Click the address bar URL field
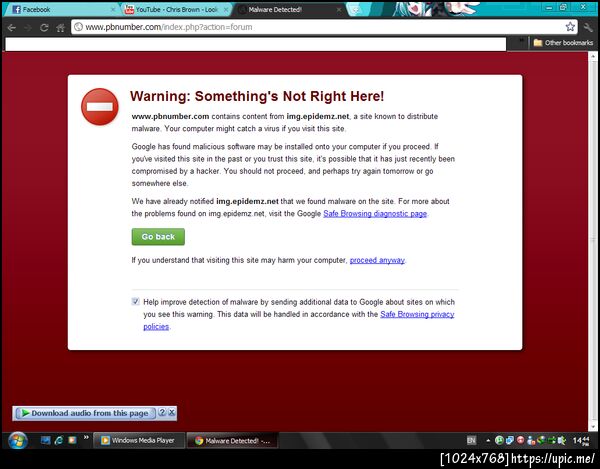This screenshot has width=600, height=469. point(323,27)
